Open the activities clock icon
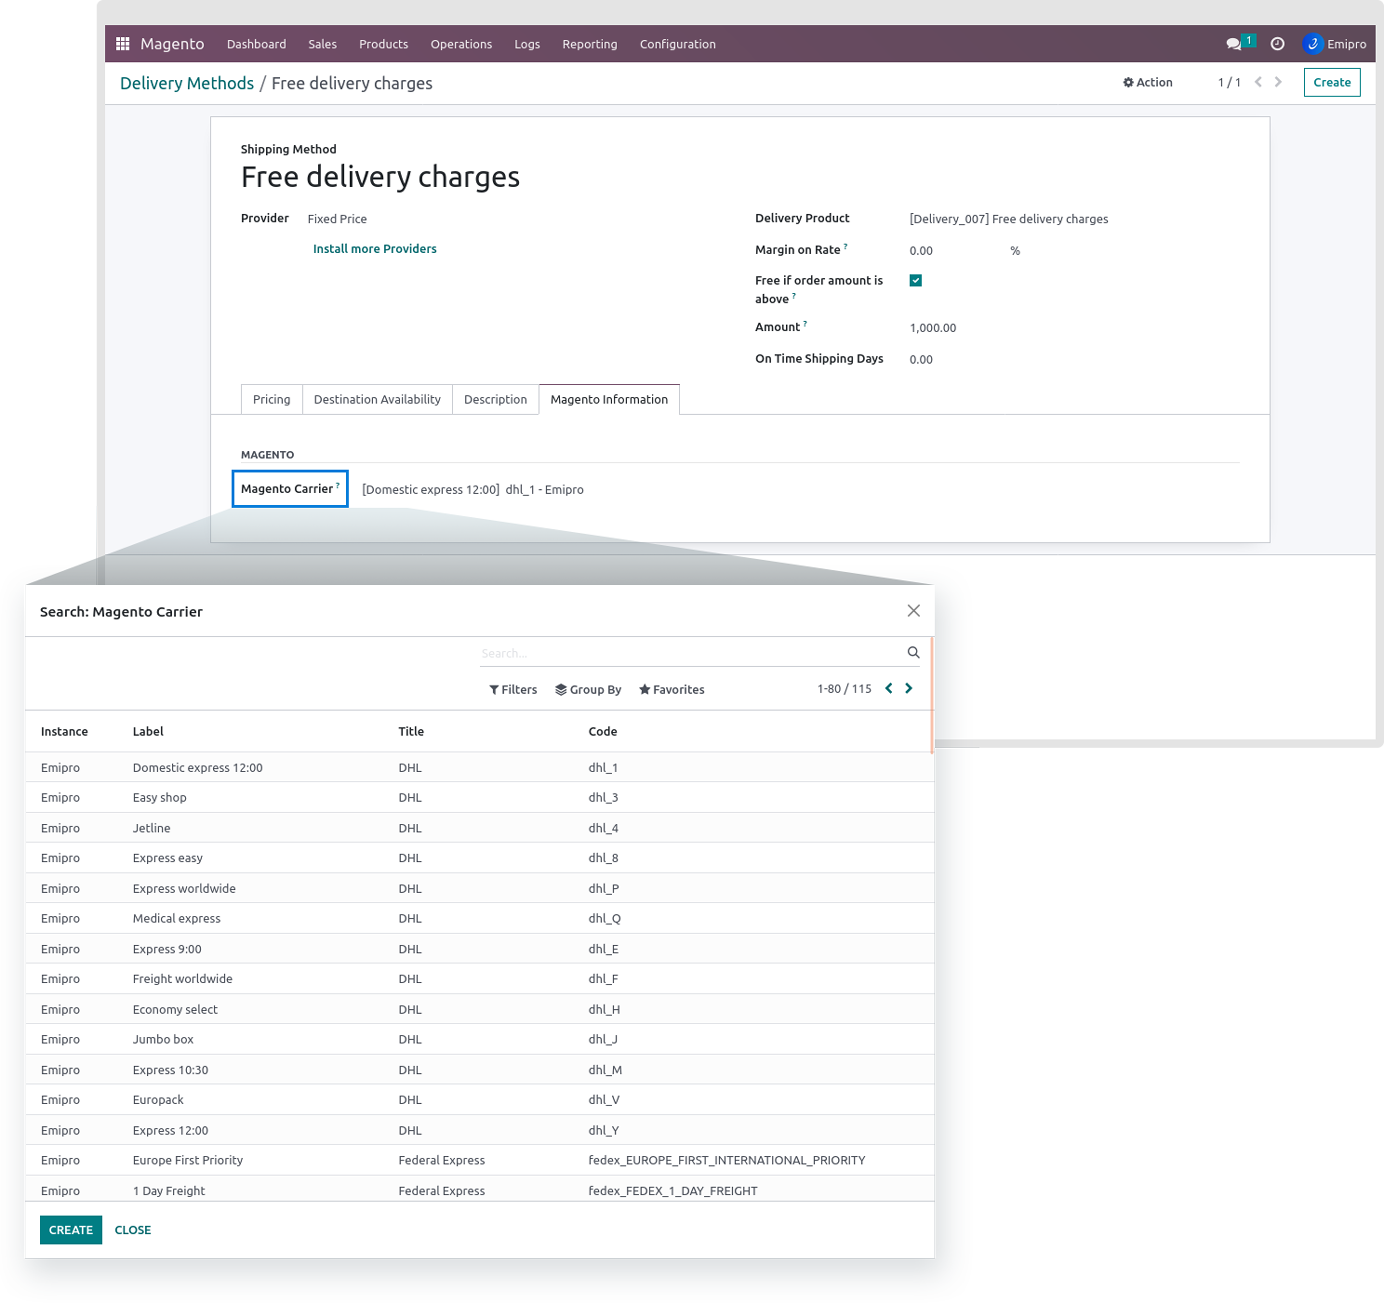Image resolution: width=1384 pixels, height=1303 pixels. 1277,44
